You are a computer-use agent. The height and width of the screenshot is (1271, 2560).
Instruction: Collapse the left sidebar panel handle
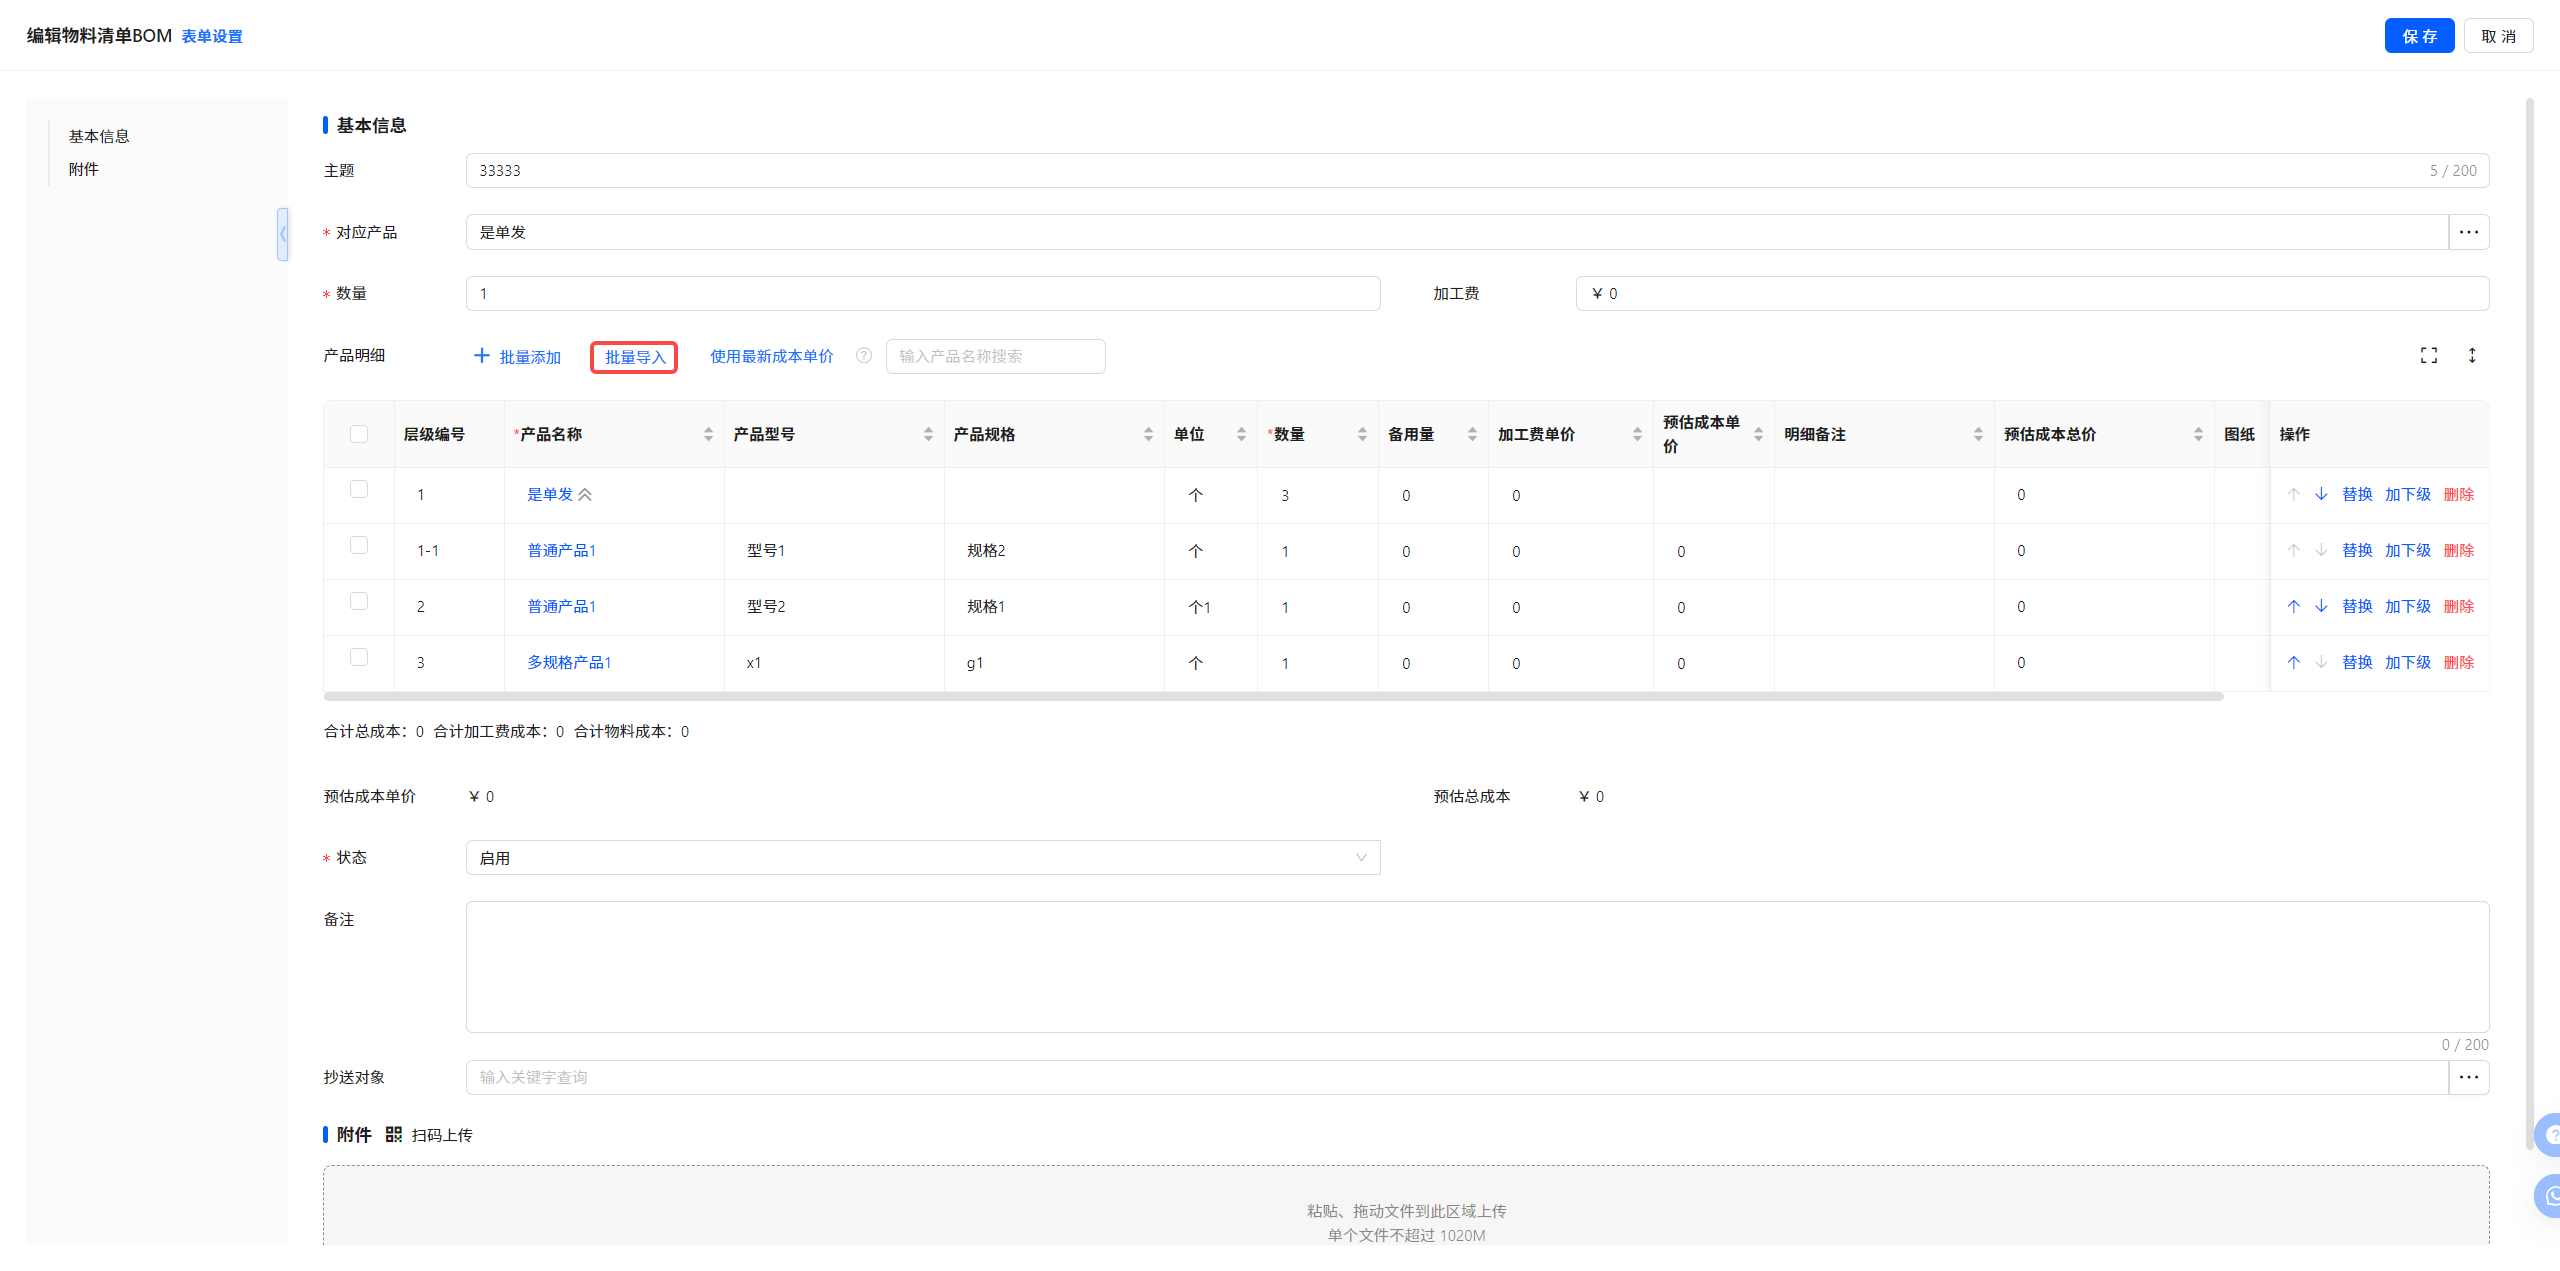[x=283, y=234]
